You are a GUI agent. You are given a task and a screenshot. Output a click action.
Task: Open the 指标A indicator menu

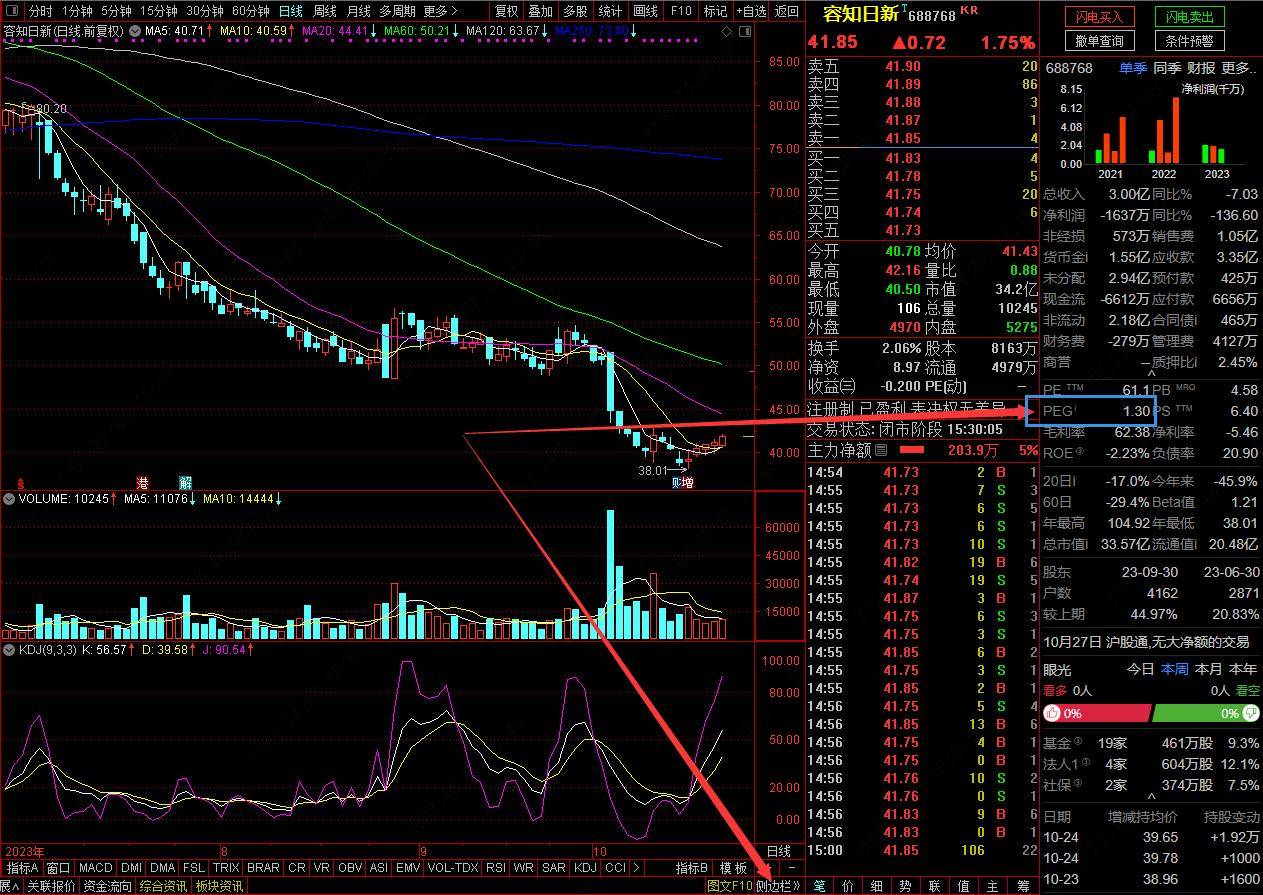22,868
